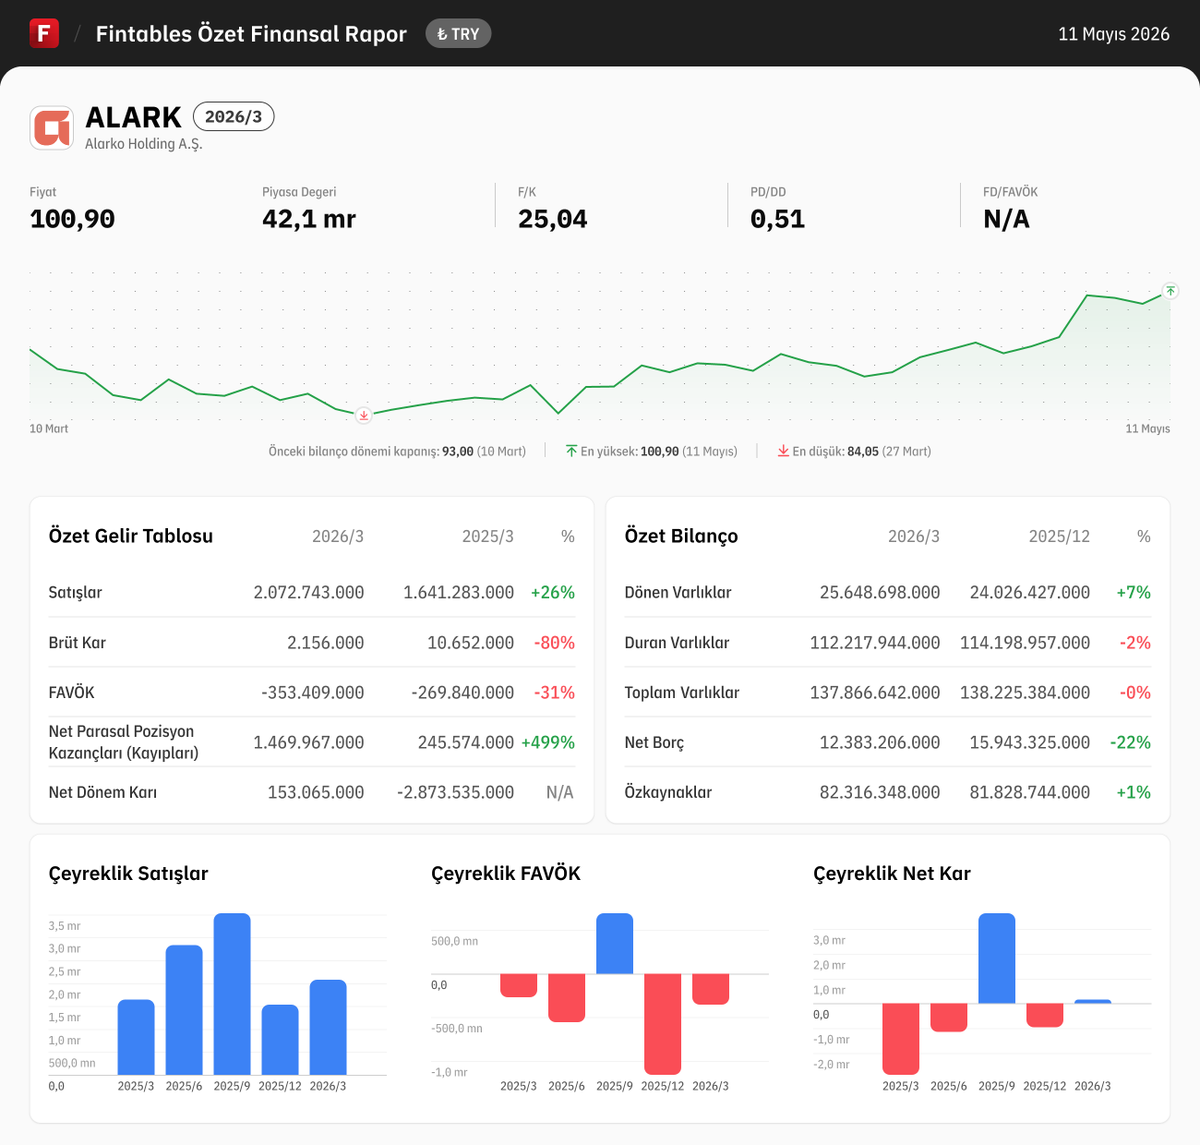Click the Dönen Varlıklar value 25.648.698.000
This screenshot has height=1145, width=1200.
(x=880, y=592)
